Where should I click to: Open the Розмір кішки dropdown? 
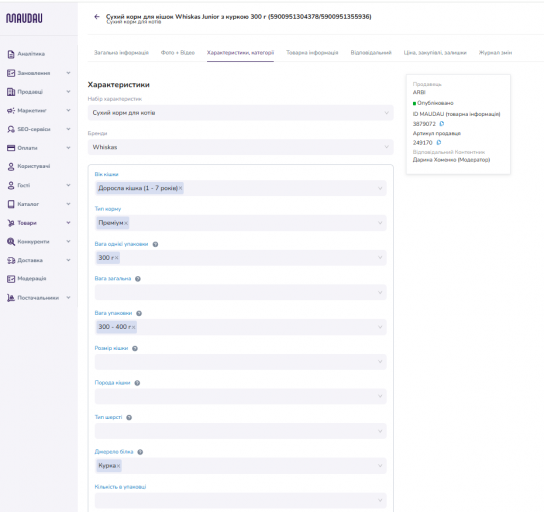[240, 362]
